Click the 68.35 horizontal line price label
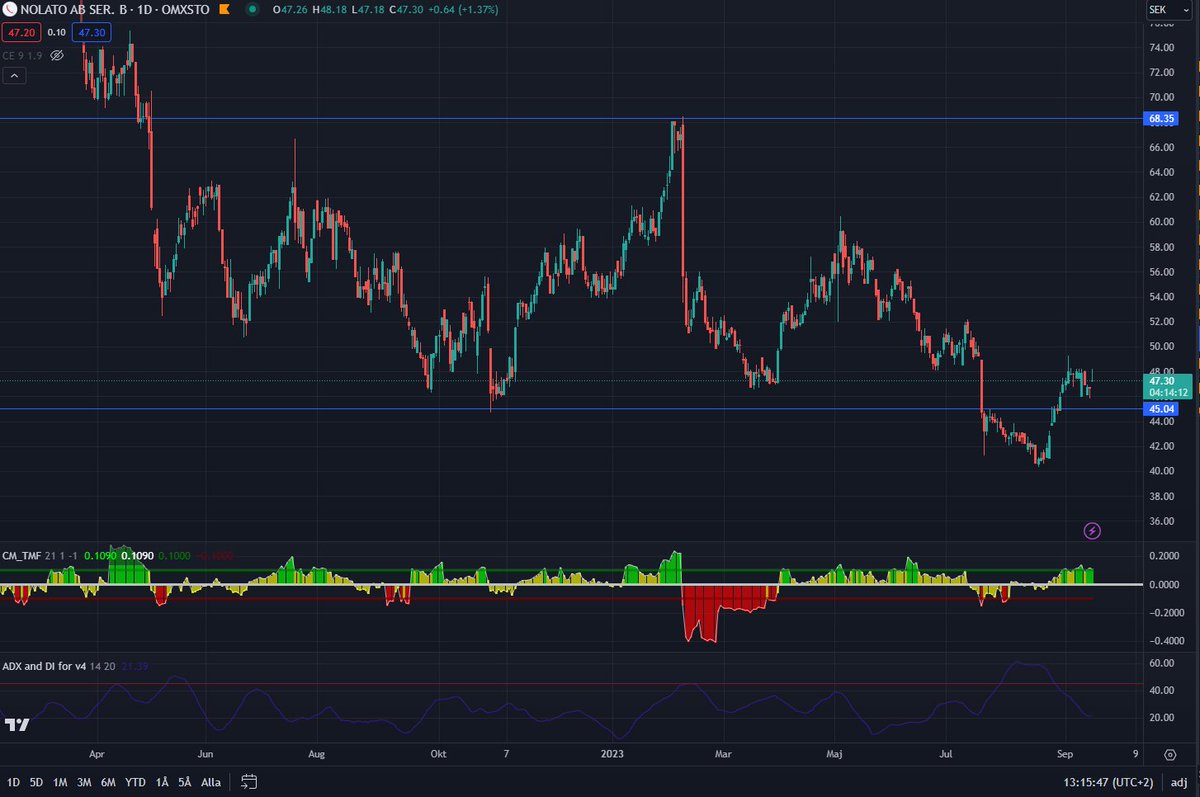This screenshot has height=797, width=1200. (x=1161, y=118)
